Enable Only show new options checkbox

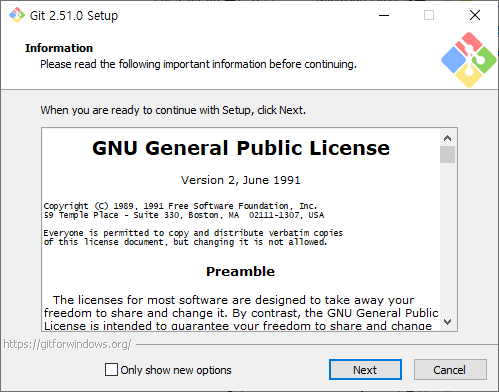(x=111, y=370)
